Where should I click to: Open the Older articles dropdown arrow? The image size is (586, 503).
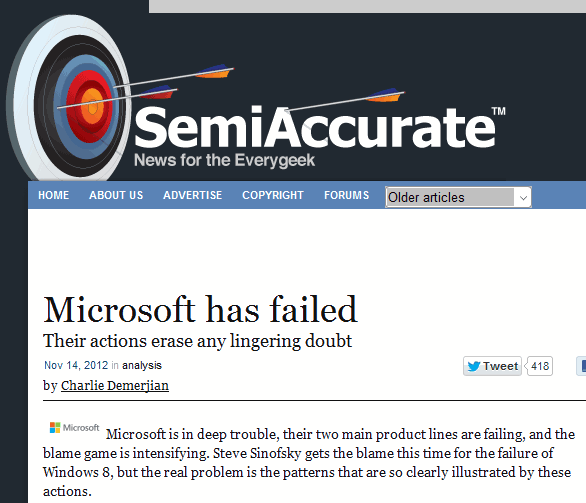pos(523,197)
